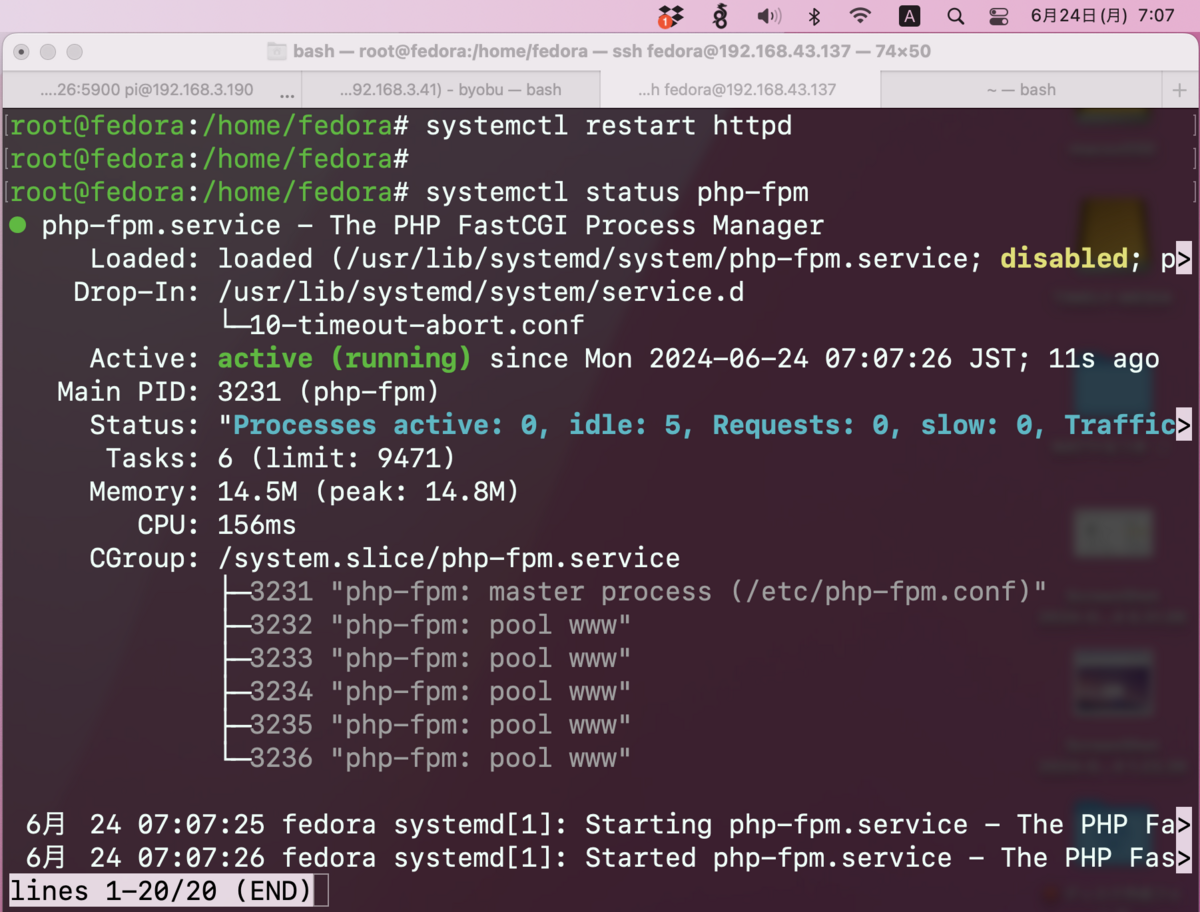Open the Wi-Fi menu bar icon
This screenshot has width=1200, height=912.
860,16
